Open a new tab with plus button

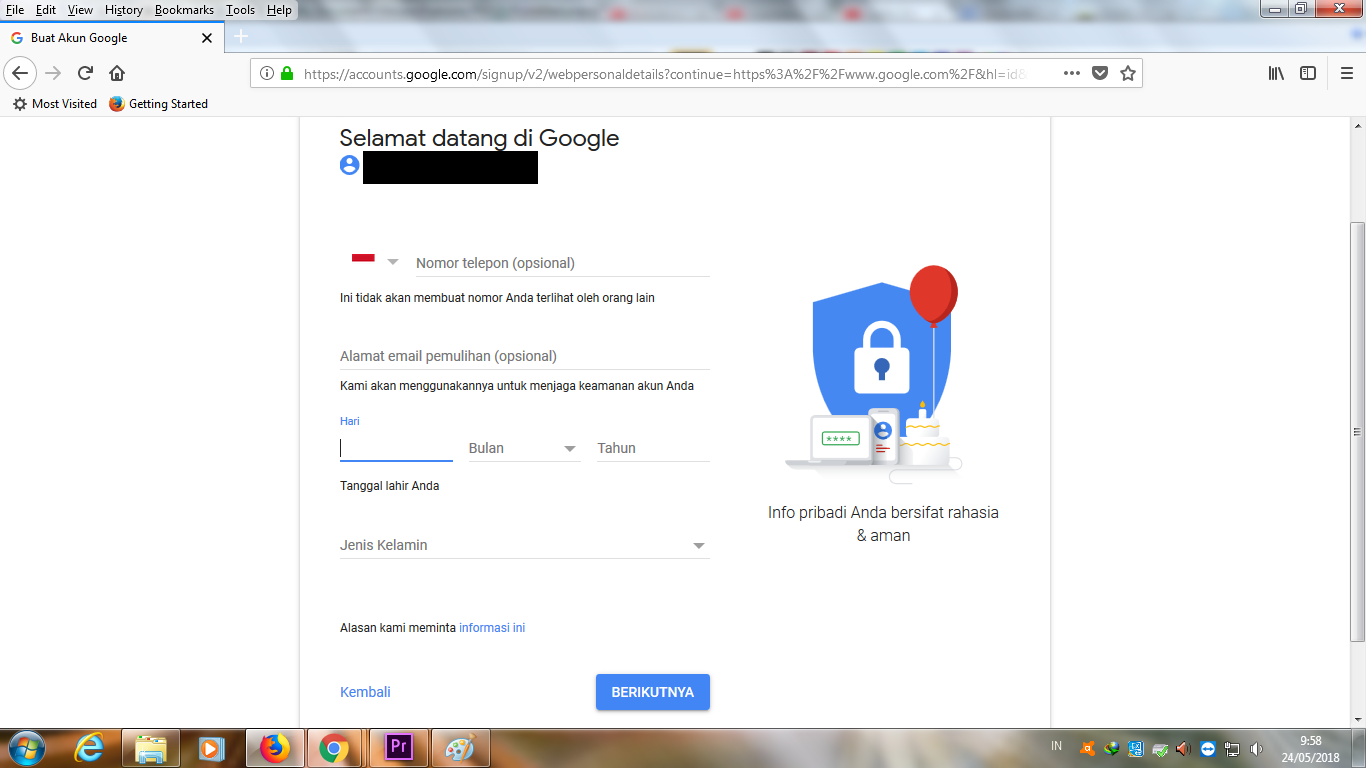tap(240, 37)
